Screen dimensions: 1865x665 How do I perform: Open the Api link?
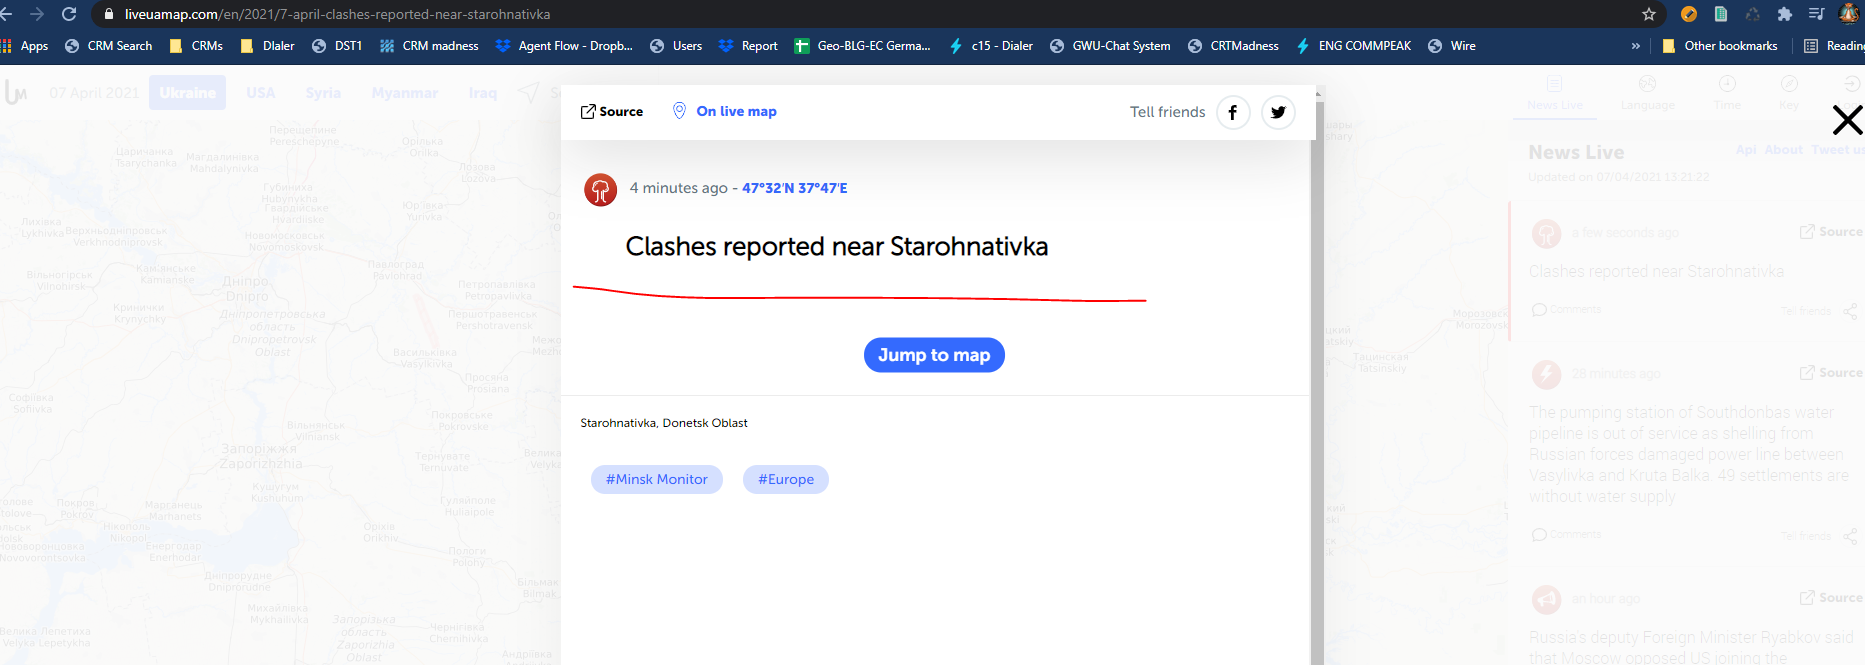(1746, 150)
